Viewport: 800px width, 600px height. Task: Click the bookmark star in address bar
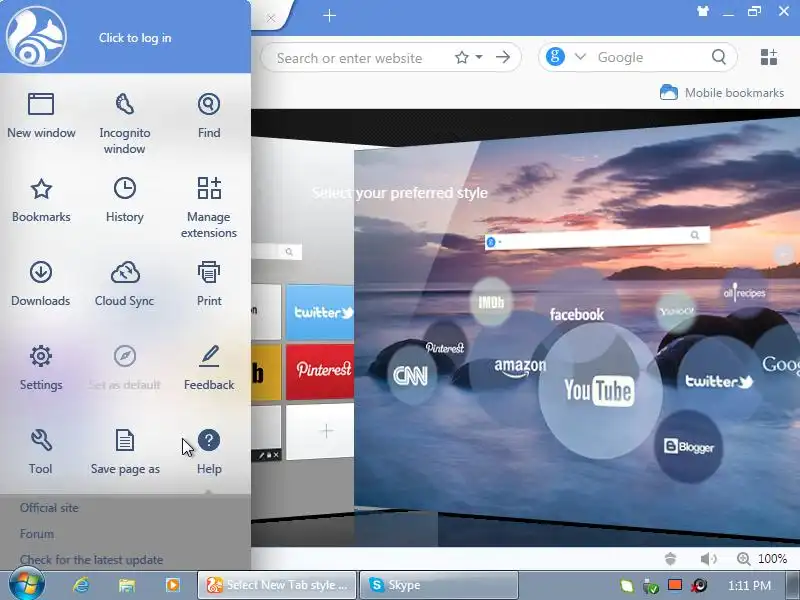coord(462,57)
